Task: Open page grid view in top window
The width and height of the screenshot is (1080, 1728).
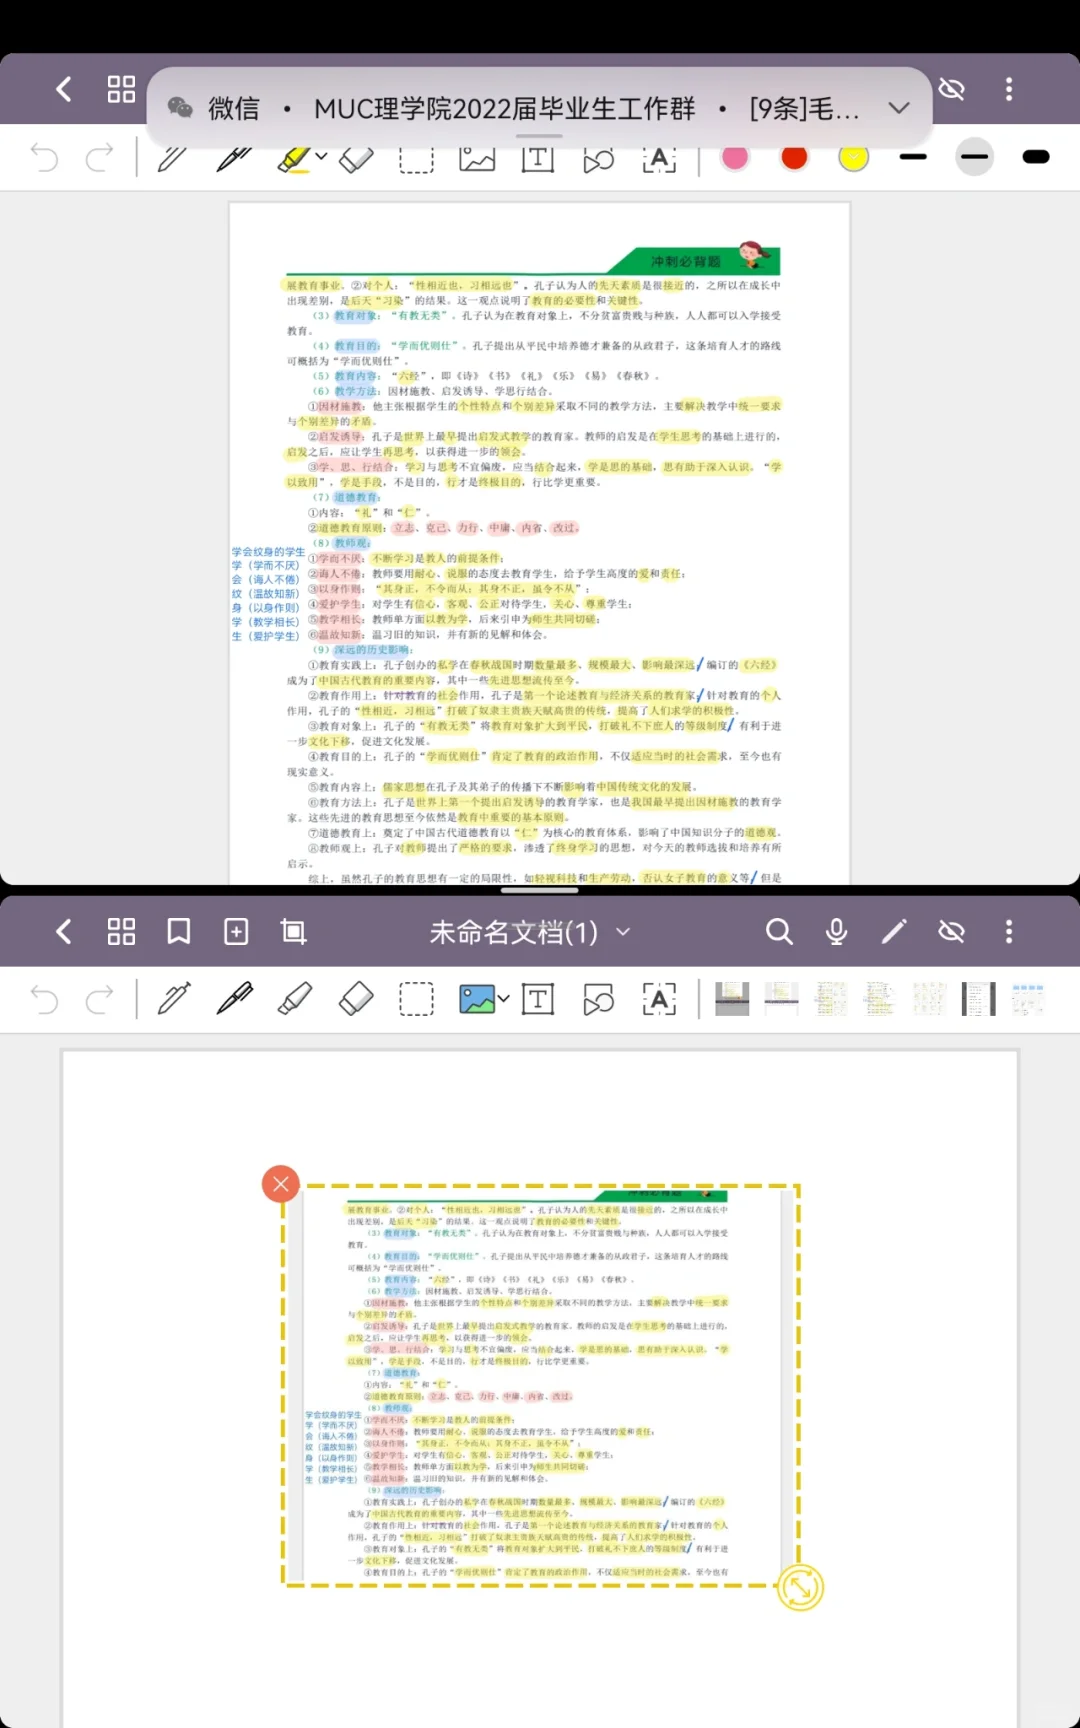Action: (x=121, y=89)
